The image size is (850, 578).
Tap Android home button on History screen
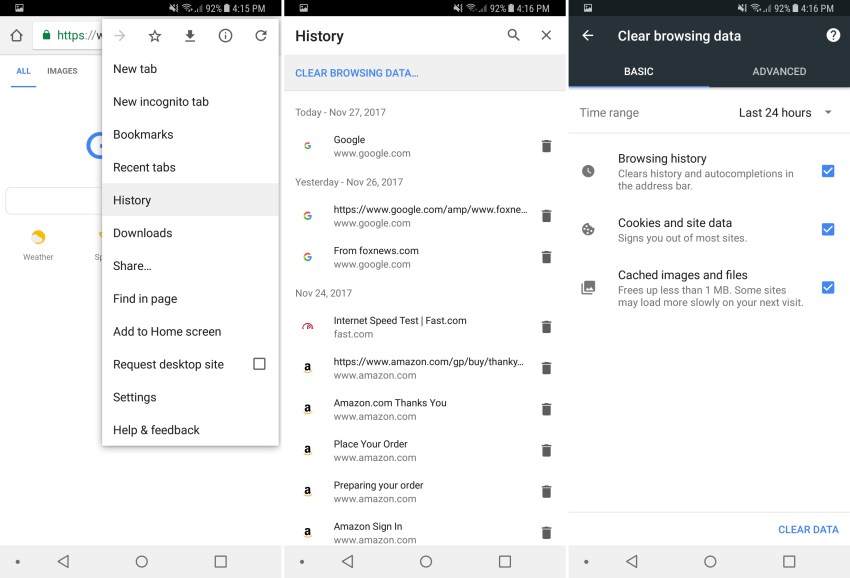pos(426,561)
